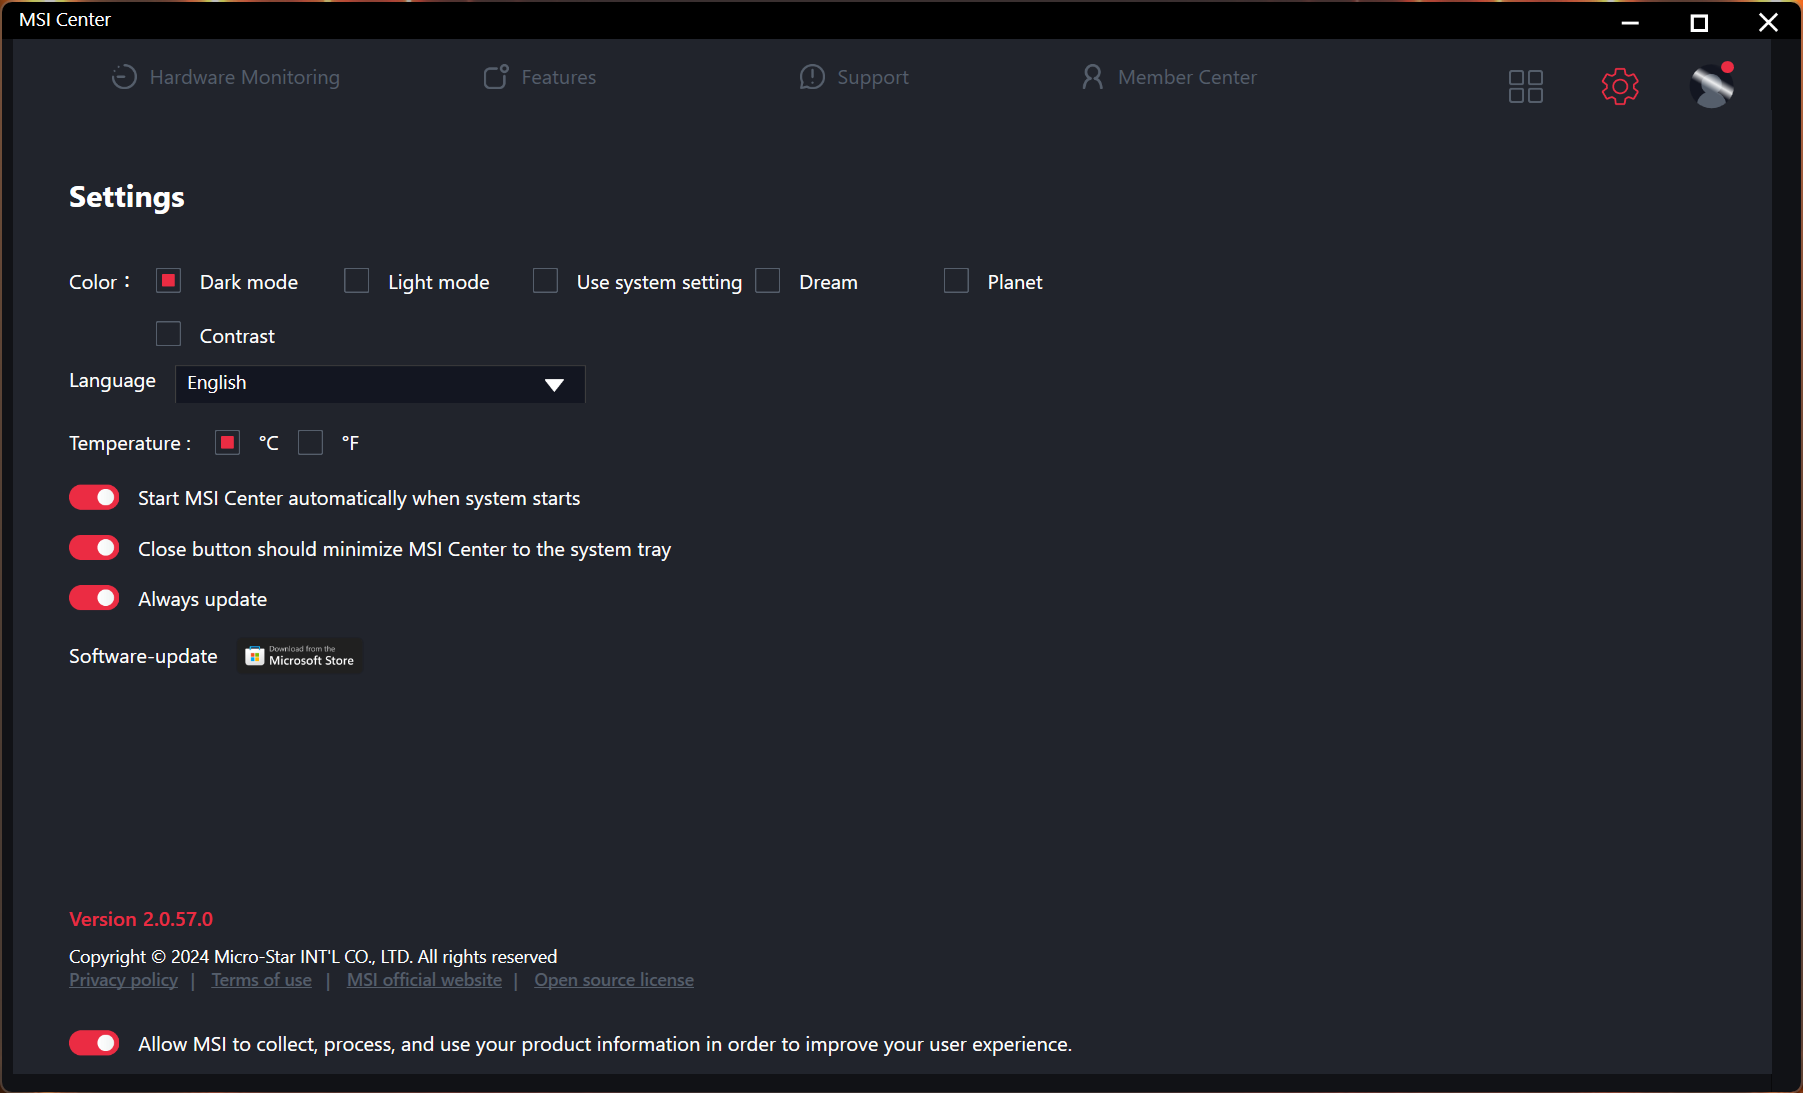Screen dimensions: 1803x1093
Task: Open the Open source license link
Action: coord(613,980)
